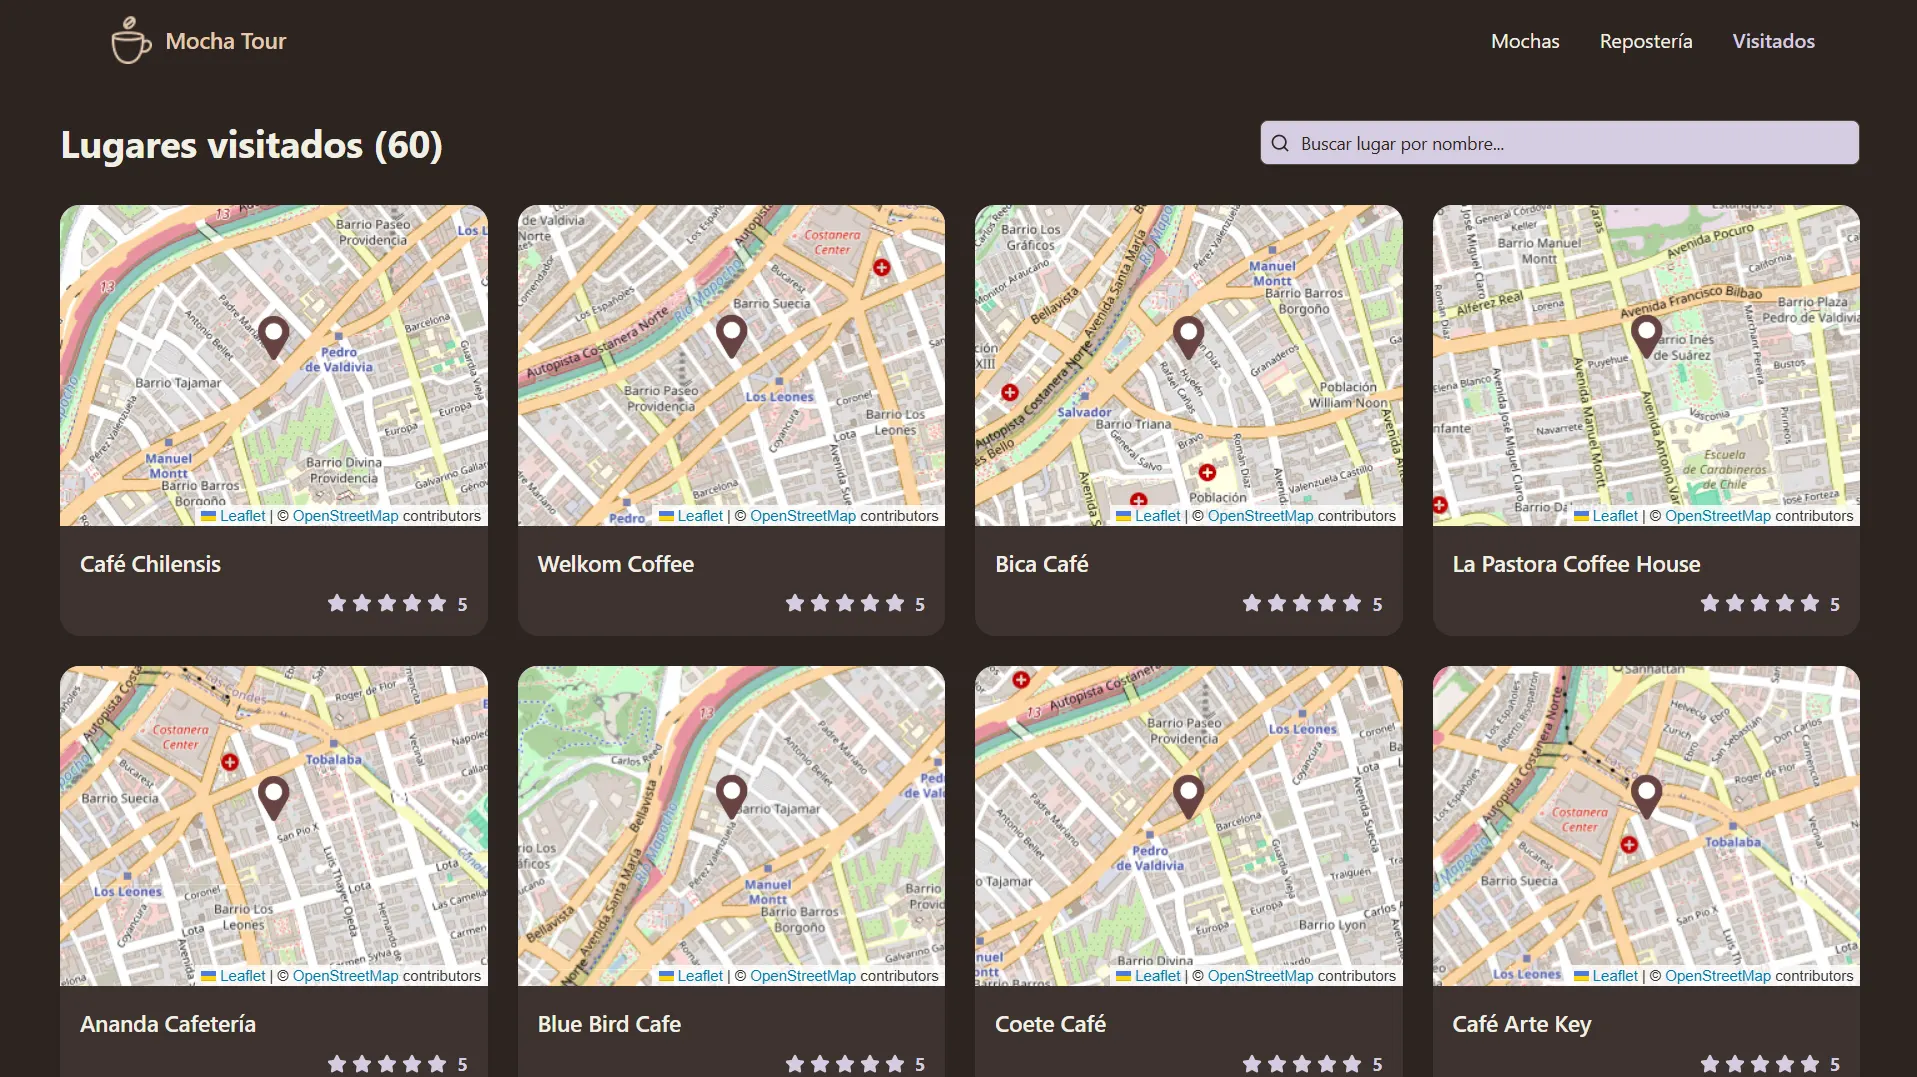Click the 'Bica Café' place name
Image resolution: width=1917 pixels, height=1077 pixels.
1042,564
